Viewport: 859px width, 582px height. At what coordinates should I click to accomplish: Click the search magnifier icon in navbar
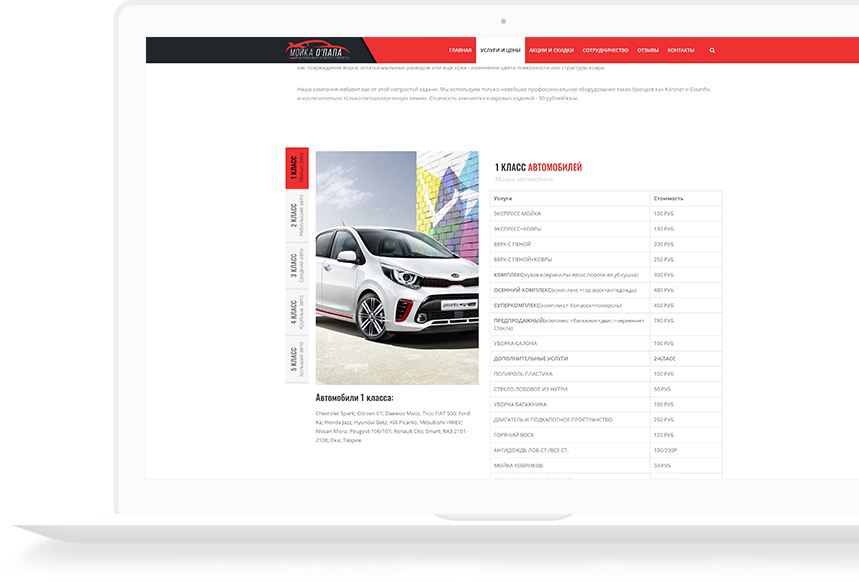[712, 50]
